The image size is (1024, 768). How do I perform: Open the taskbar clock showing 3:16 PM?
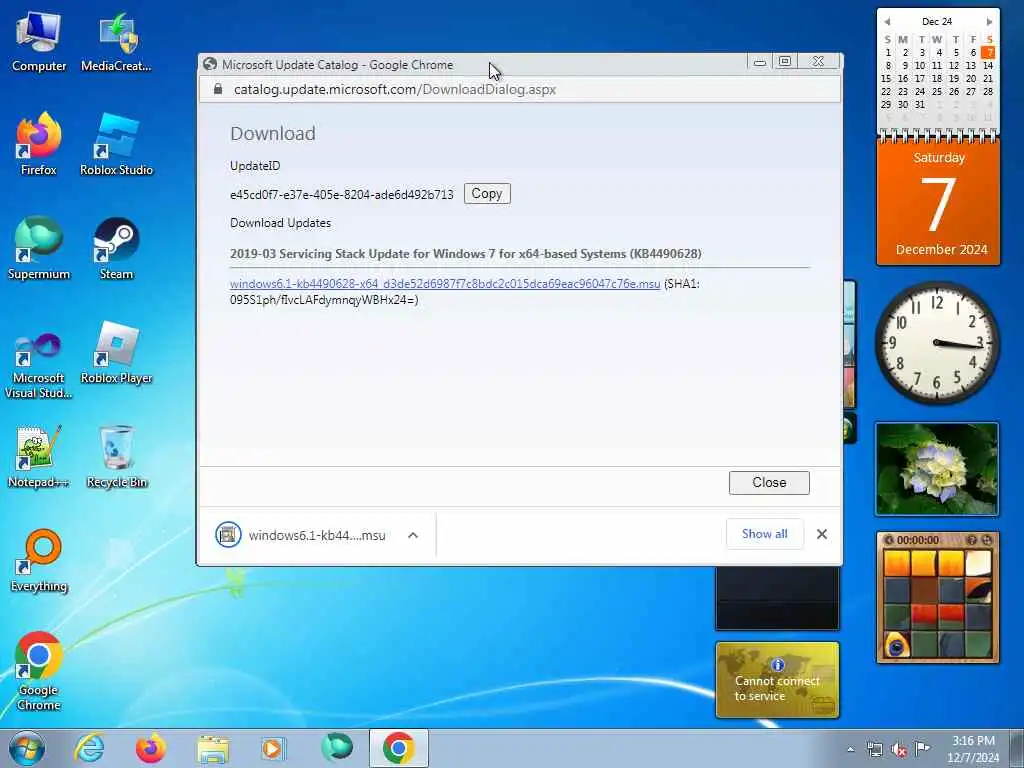pyautogui.click(x=973, y=749)
